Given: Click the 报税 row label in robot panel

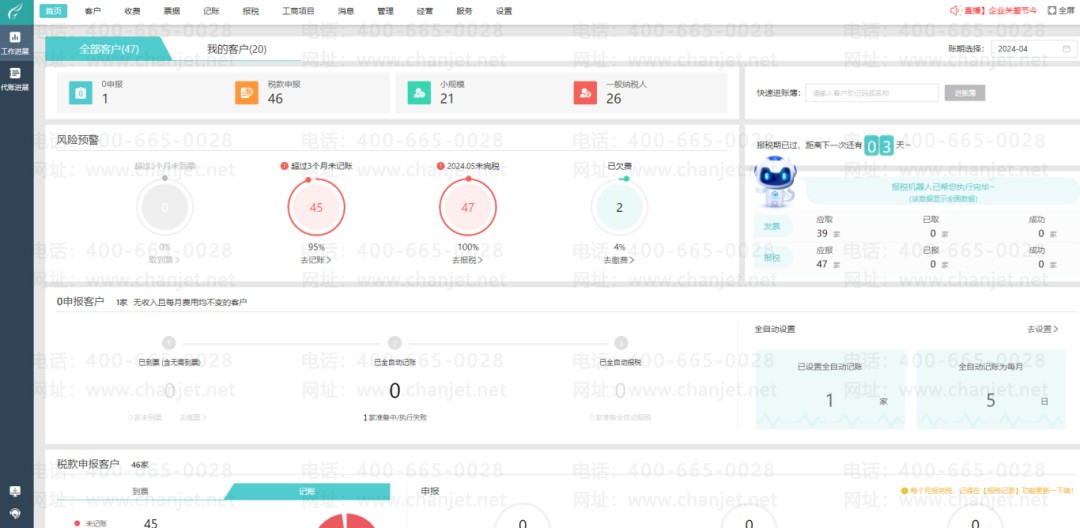Looking at the screenshot, I should pos(772,256).
